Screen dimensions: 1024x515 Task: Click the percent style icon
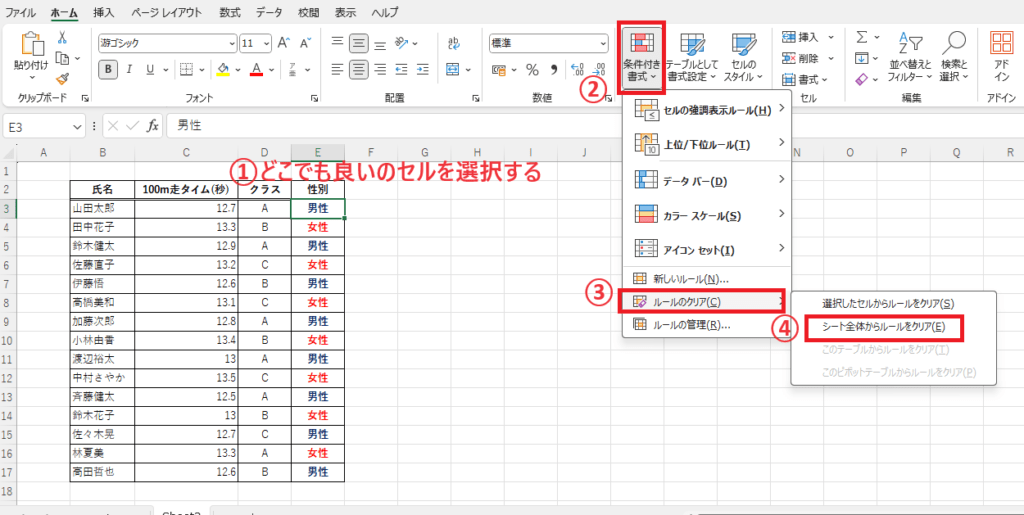(x=533, y=69)
